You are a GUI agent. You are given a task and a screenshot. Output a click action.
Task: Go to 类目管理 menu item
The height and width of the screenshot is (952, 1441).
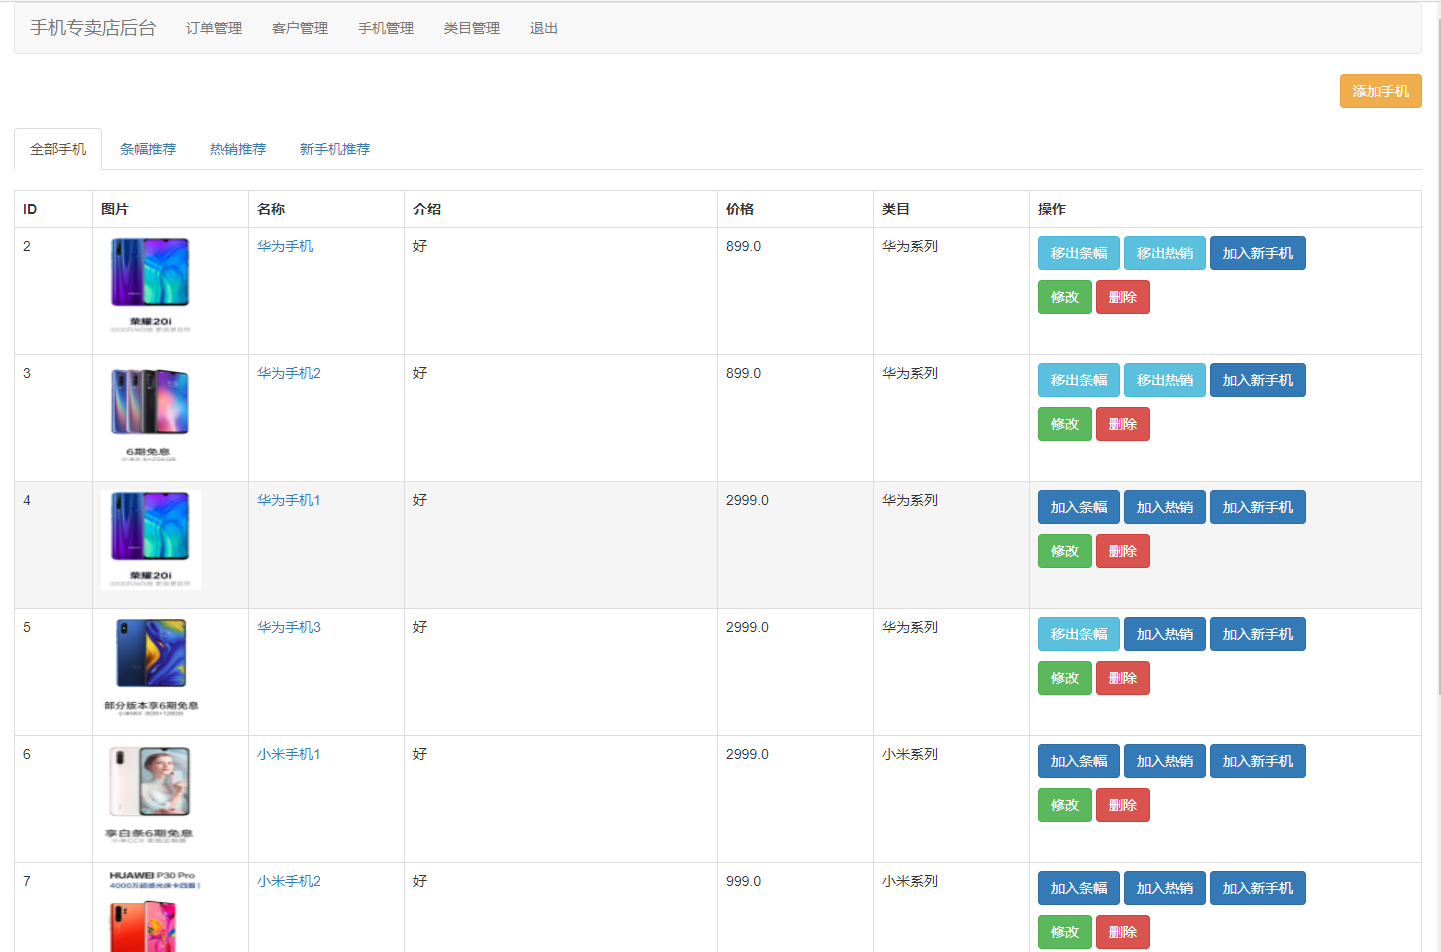pyautogui.click(x=472, y=28)
